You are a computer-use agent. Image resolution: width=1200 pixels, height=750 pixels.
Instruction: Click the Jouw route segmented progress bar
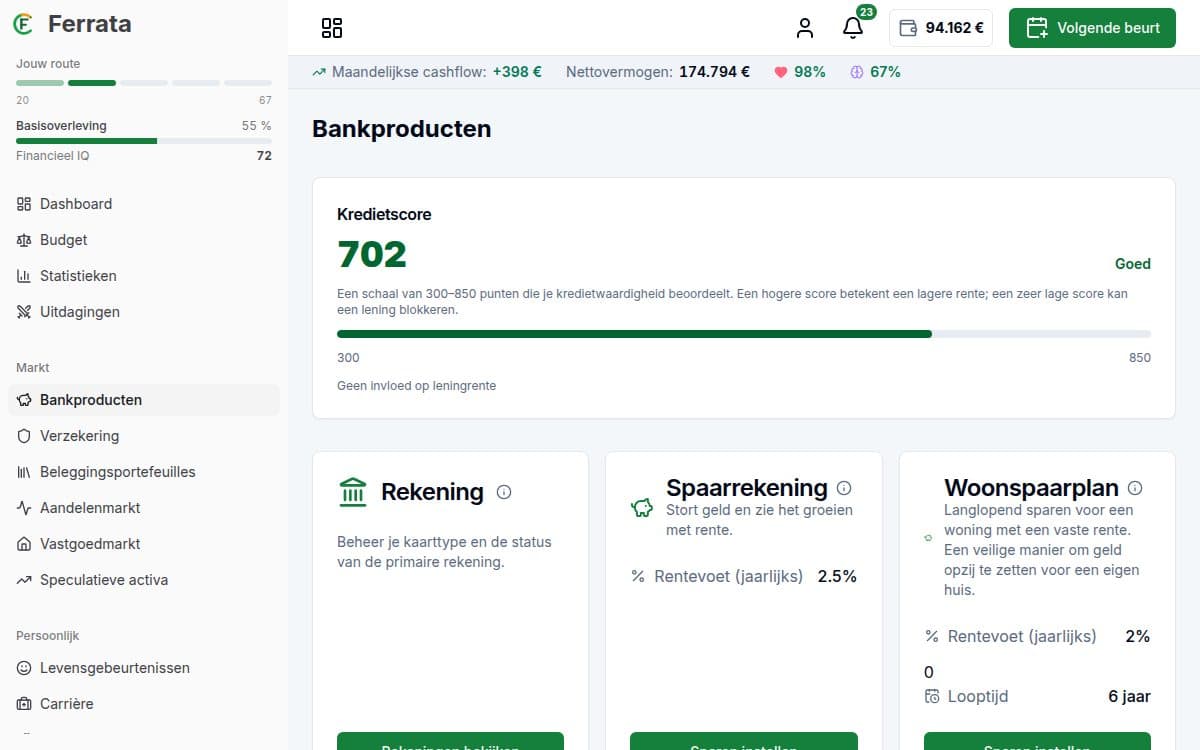tap(144, 83)
